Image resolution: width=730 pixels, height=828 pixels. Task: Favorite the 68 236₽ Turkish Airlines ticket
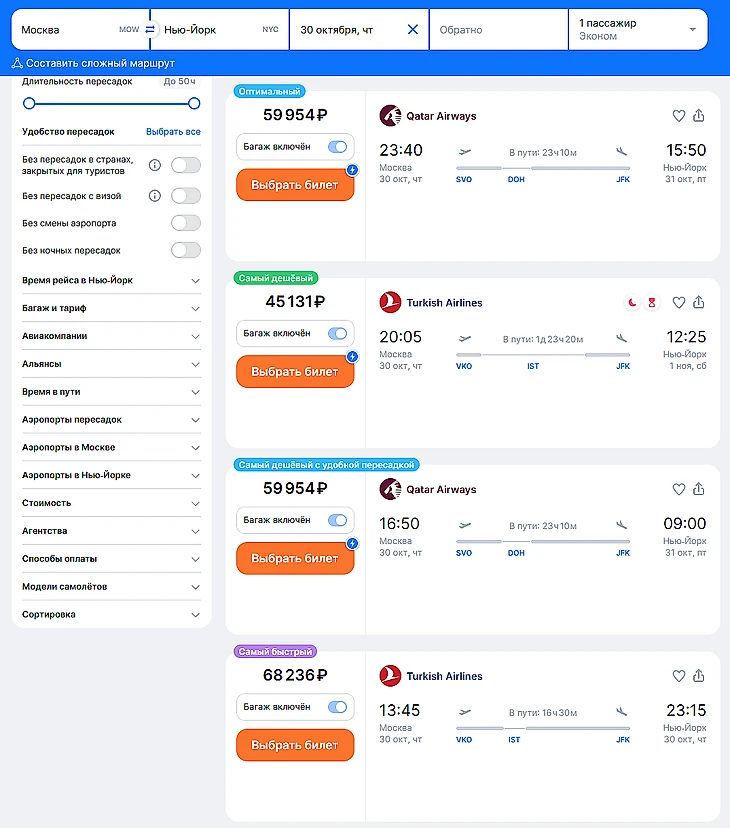click(x=679, y=676)
